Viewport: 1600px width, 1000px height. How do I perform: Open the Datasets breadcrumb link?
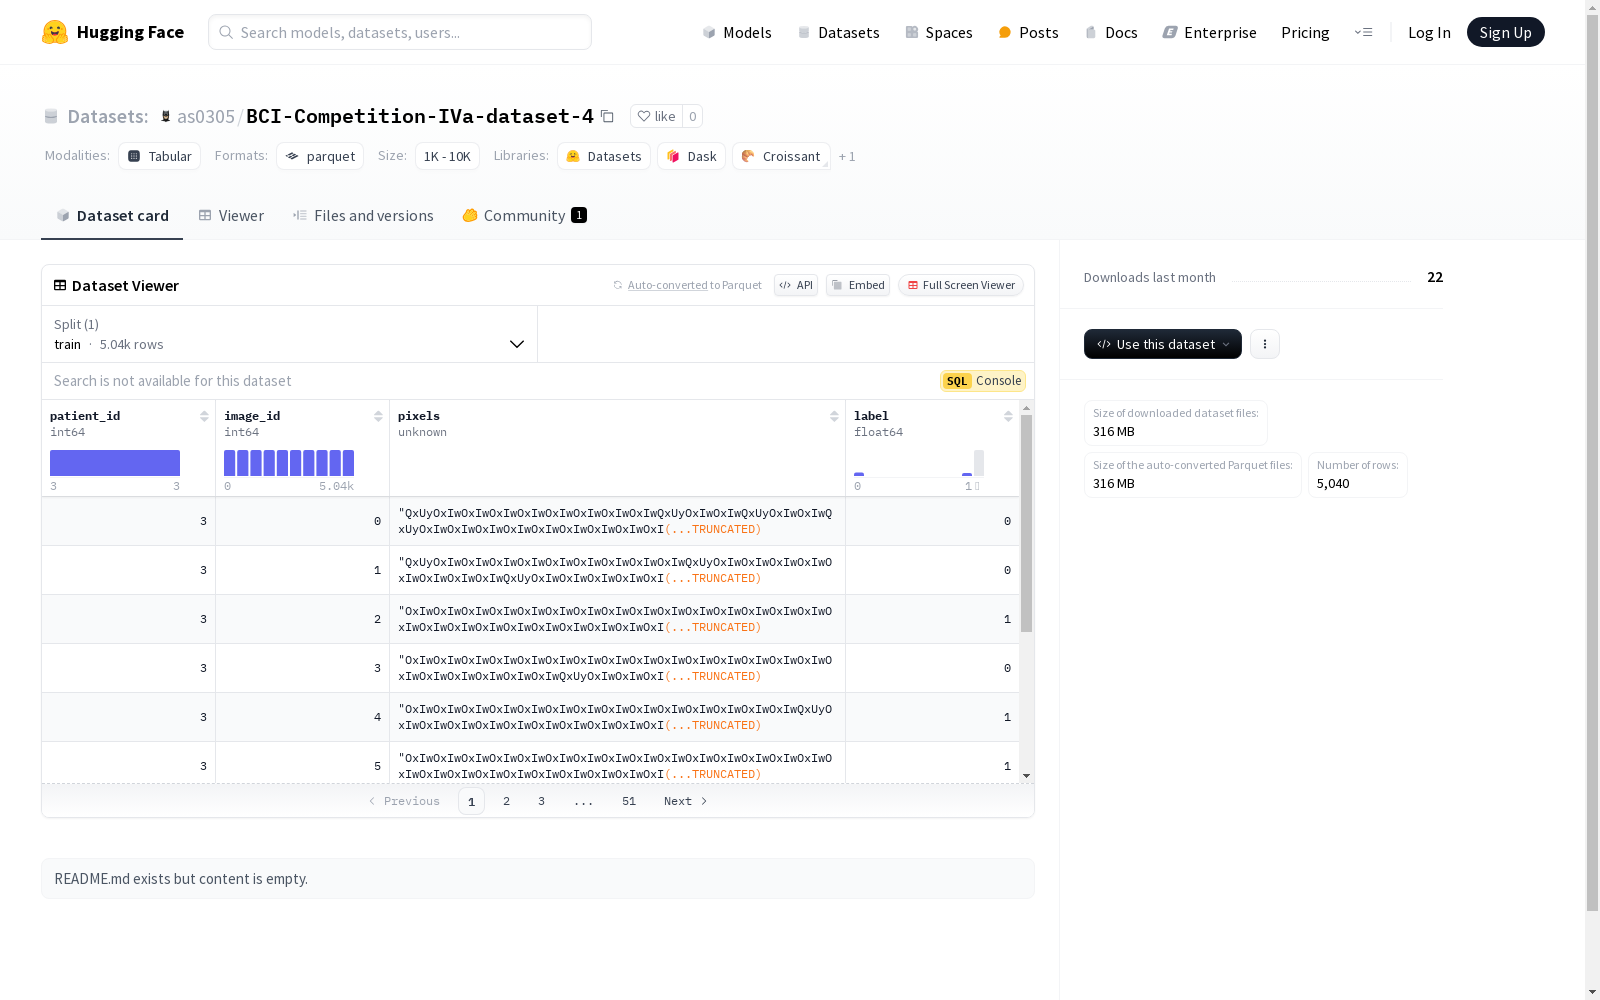click(108, 116)
